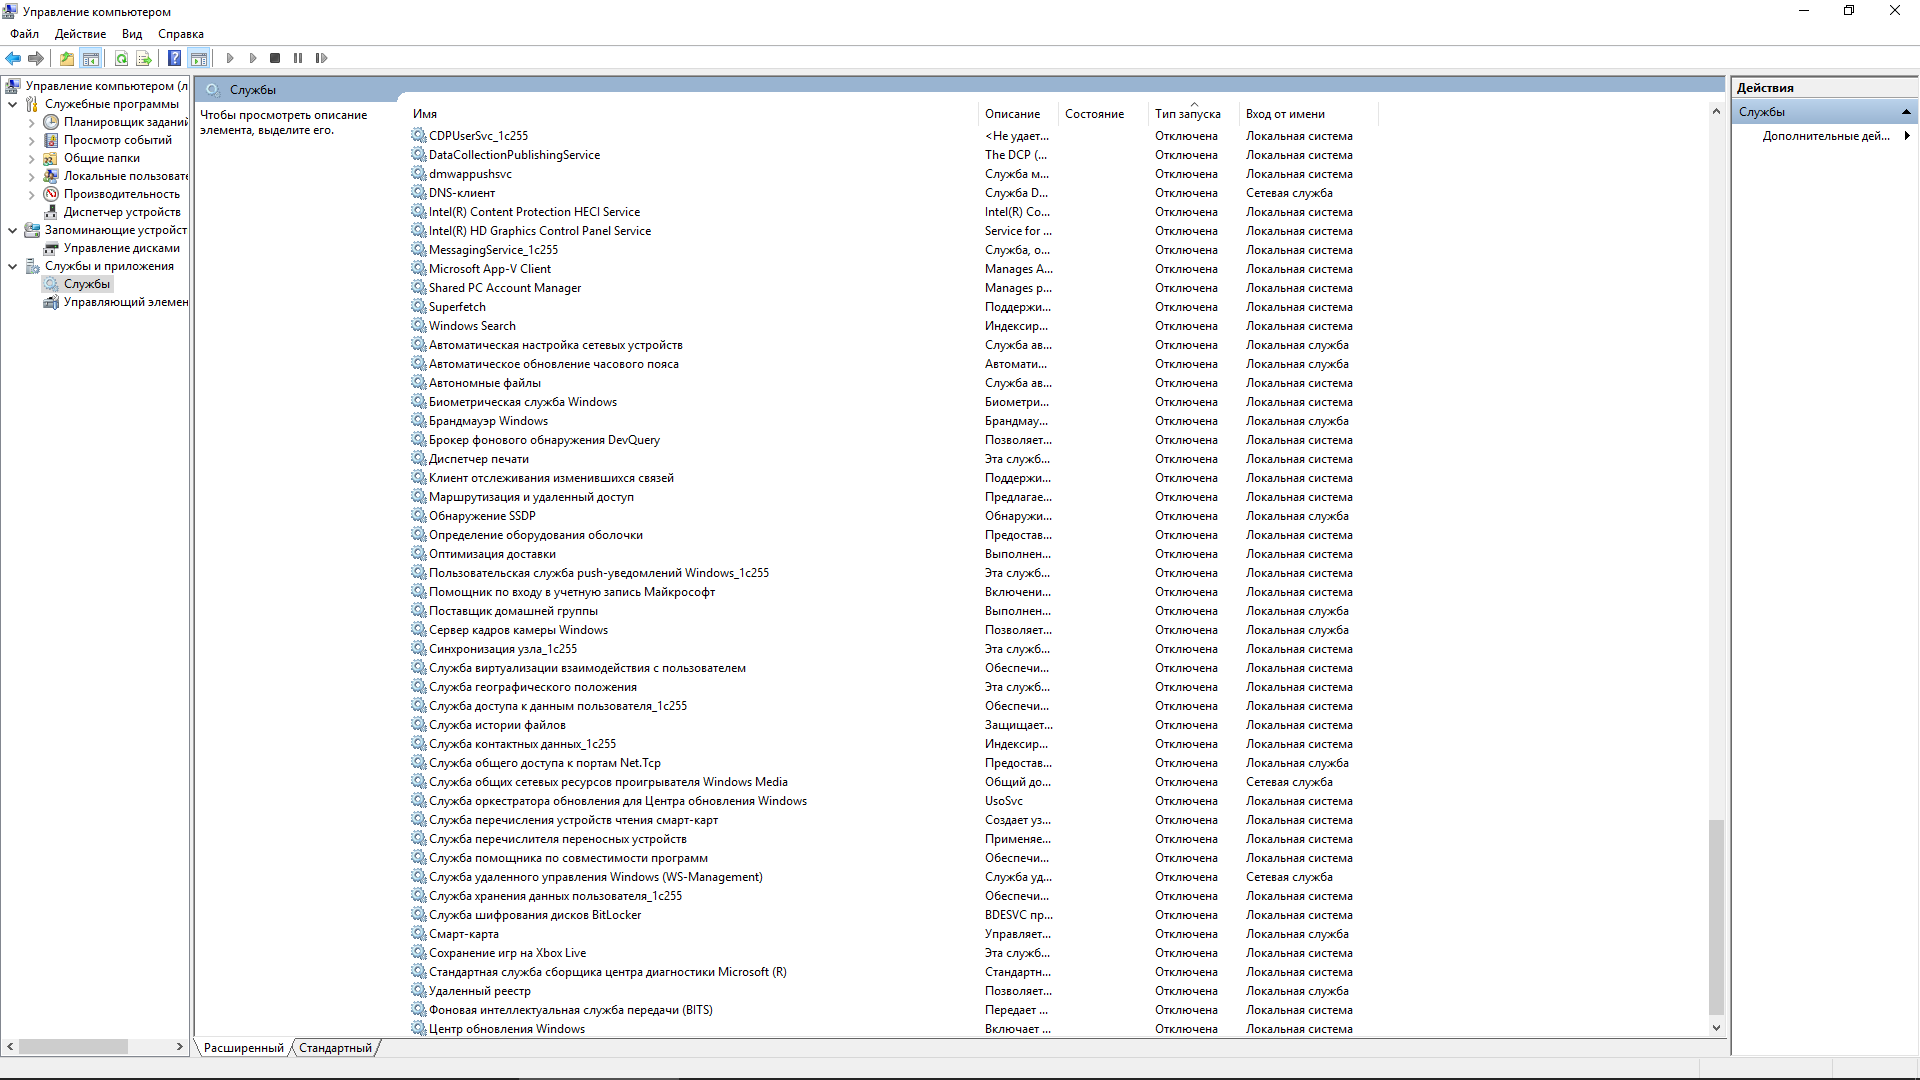1920x1080 pixels.
Task: Expand the Производительность node
Action: pyautogui.click(x=32, y=195)
